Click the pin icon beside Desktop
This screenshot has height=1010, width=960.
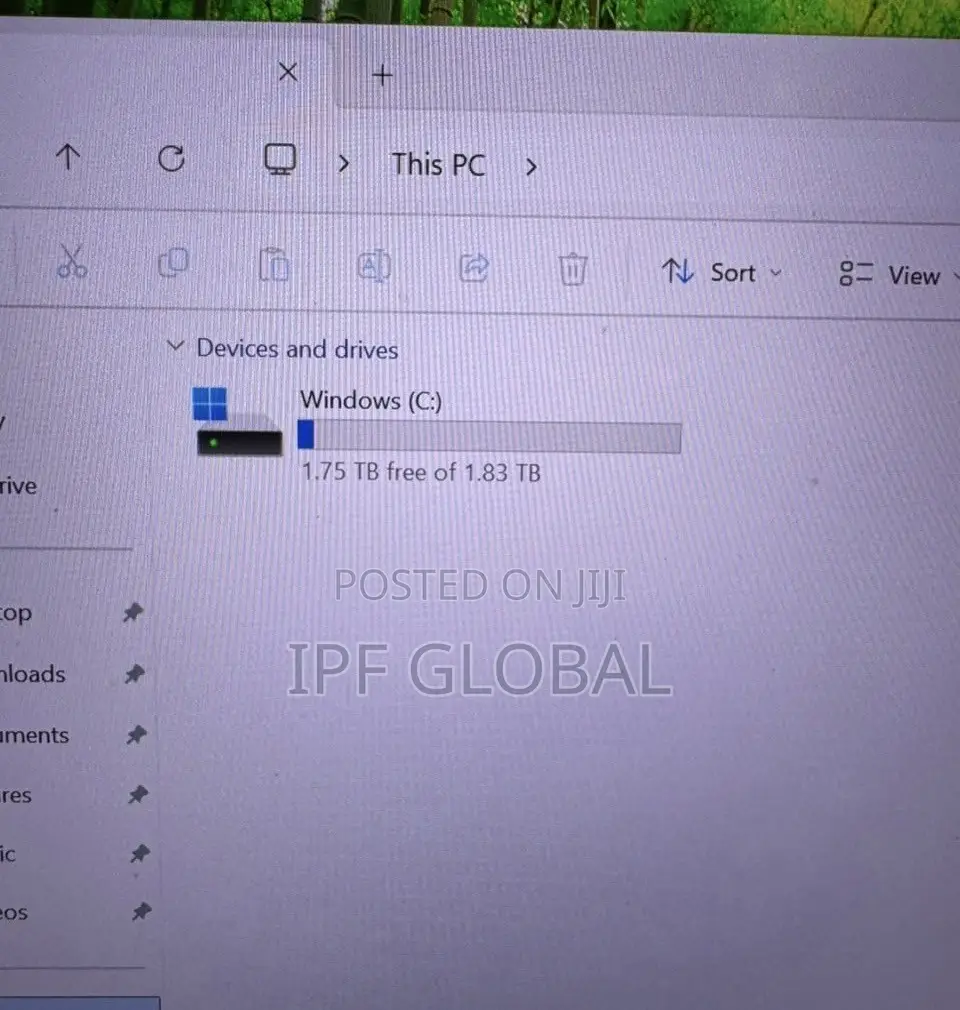[x=133, y=612]
